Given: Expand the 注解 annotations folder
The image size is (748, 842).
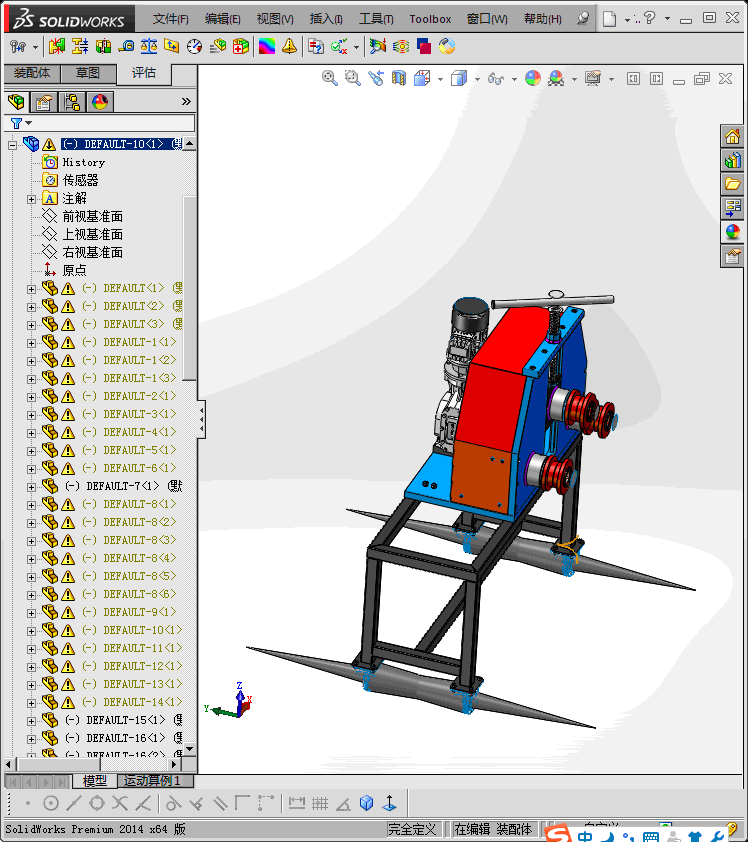Looking at the screenshot, I should (31, 199).
